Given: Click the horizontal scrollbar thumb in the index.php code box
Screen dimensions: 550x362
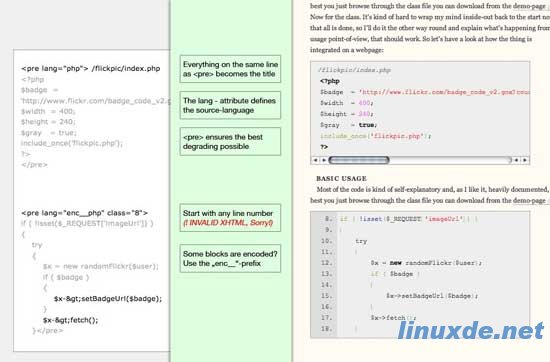Looking at the screenshot, I should (x=359, y=160).
